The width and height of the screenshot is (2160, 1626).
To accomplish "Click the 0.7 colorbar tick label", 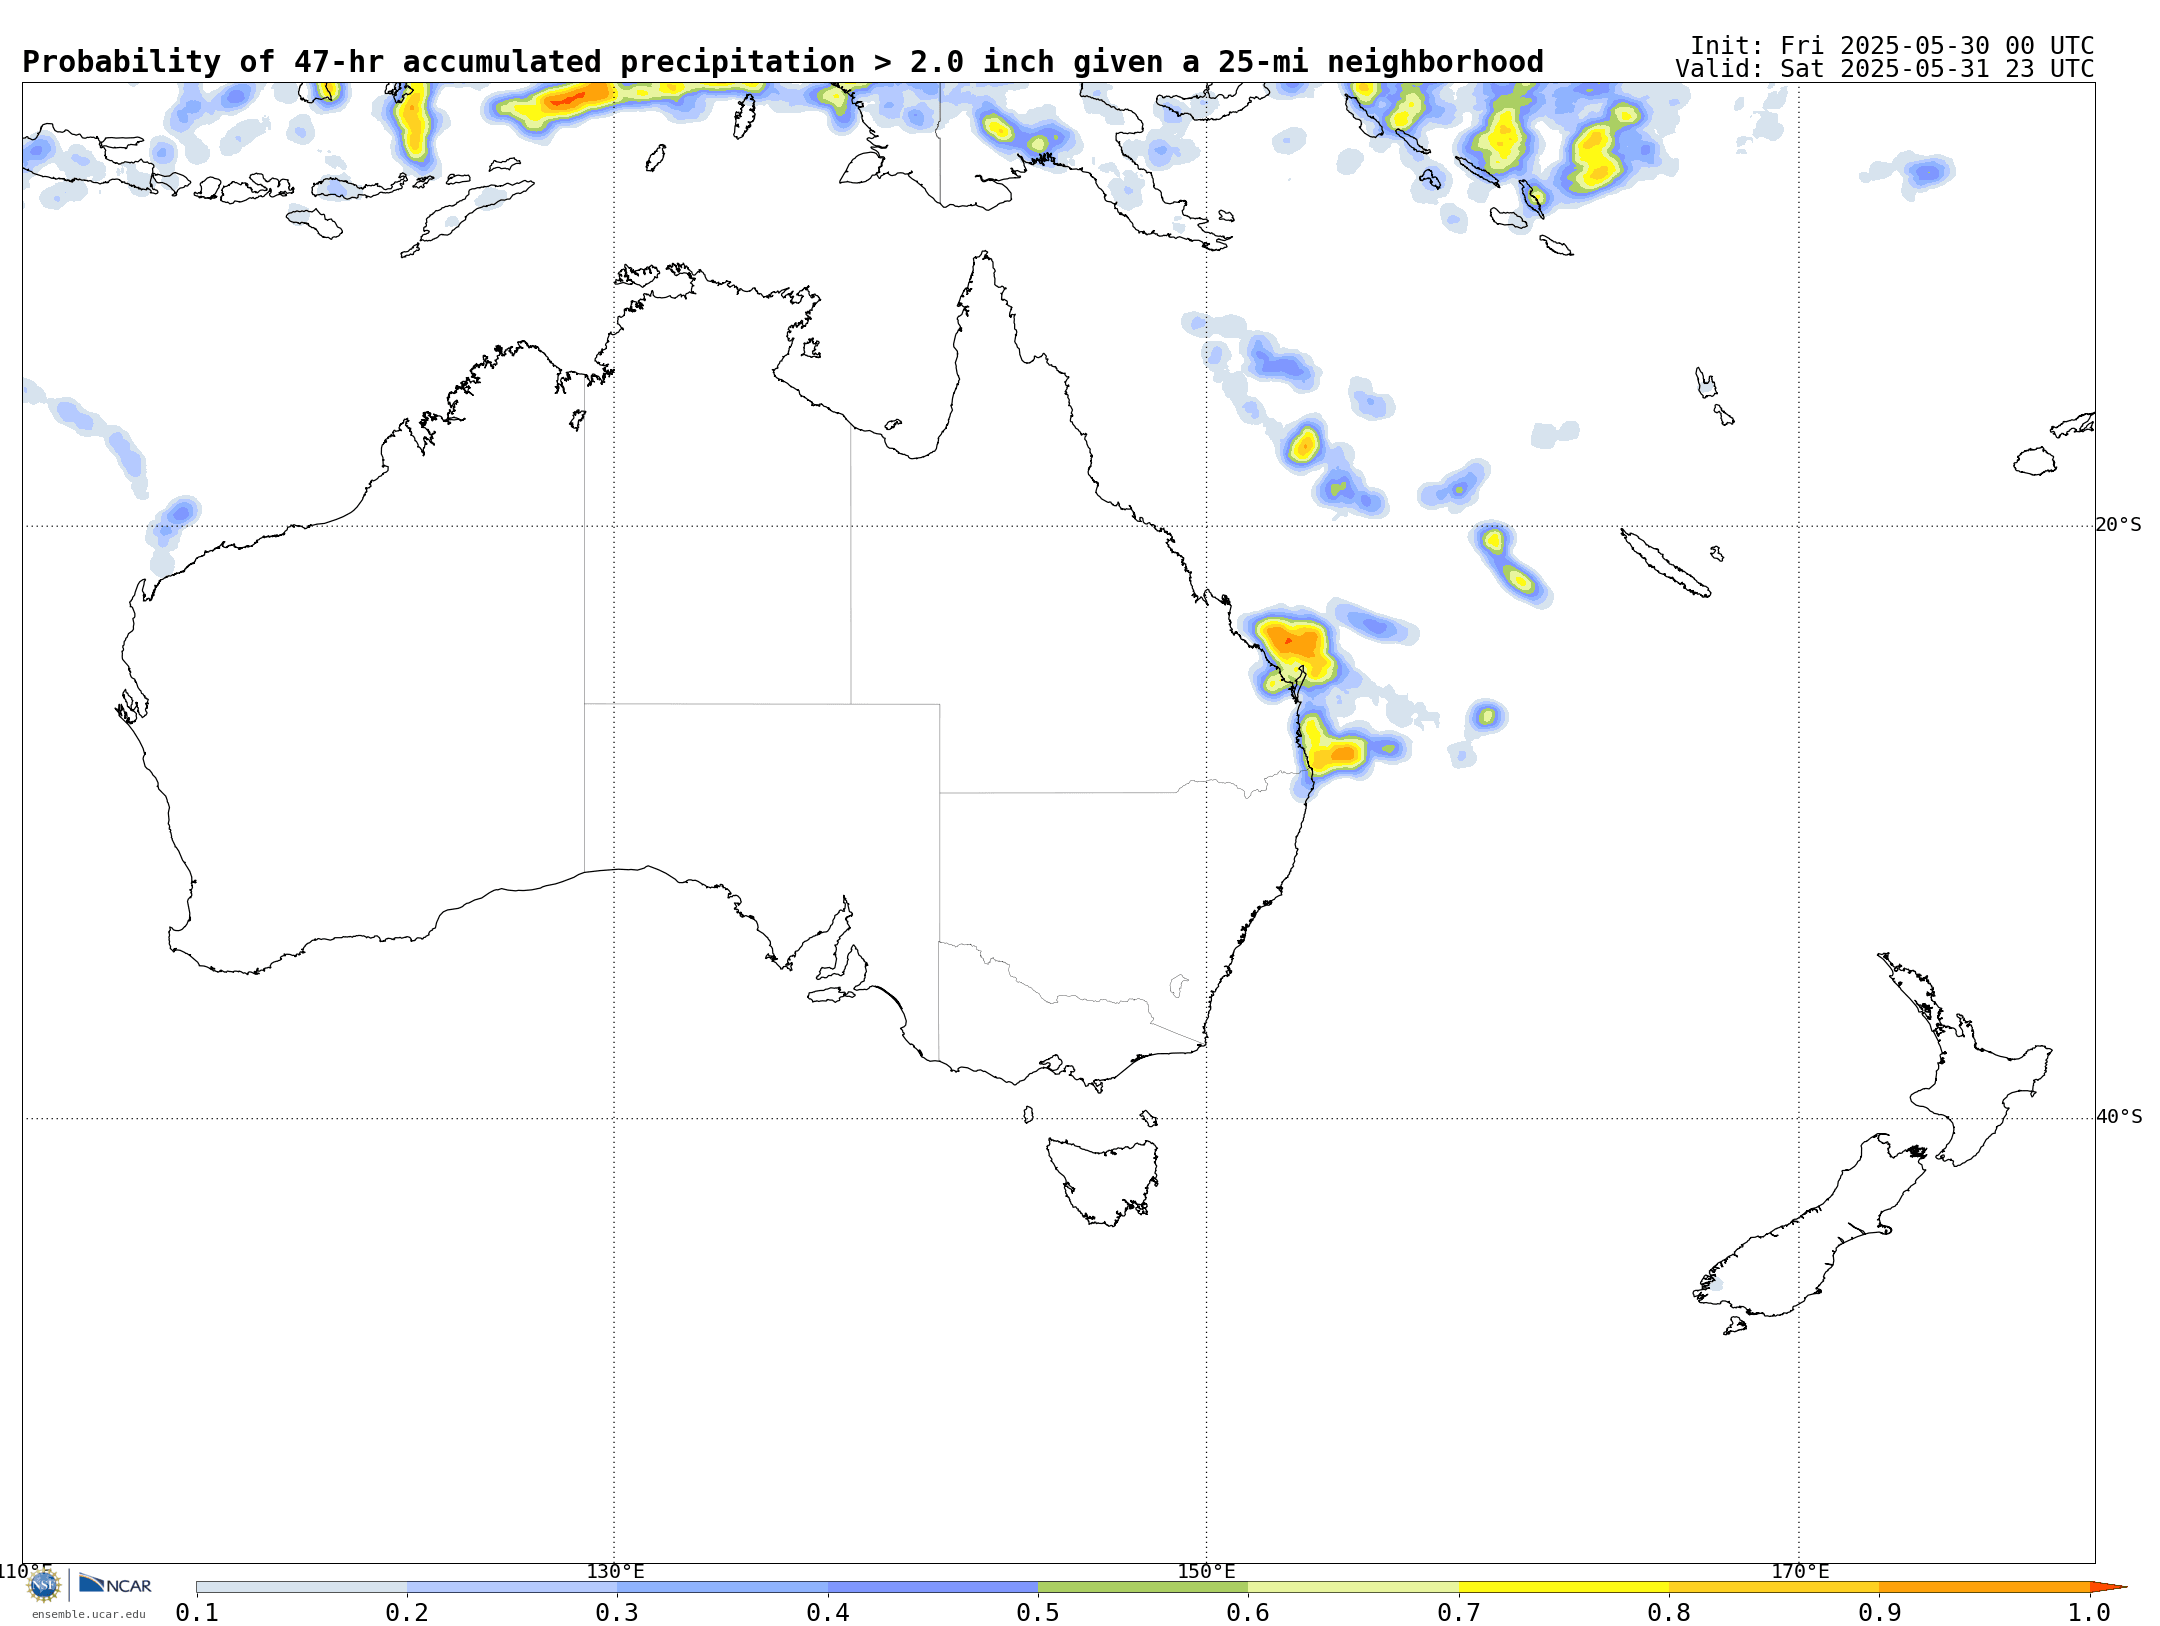I will [x=1459, y=1612].
